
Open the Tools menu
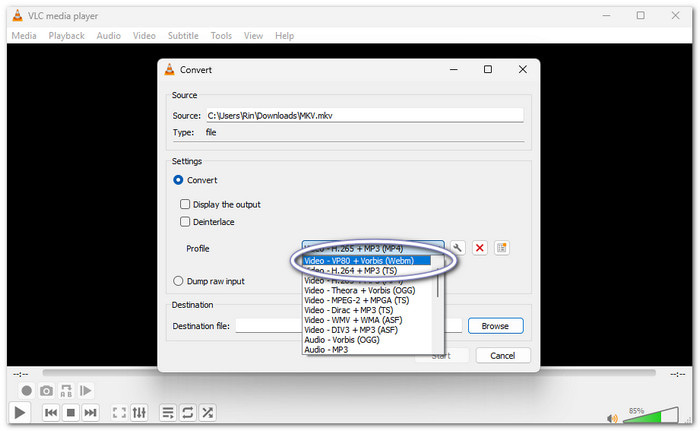(x=221, y=36)
